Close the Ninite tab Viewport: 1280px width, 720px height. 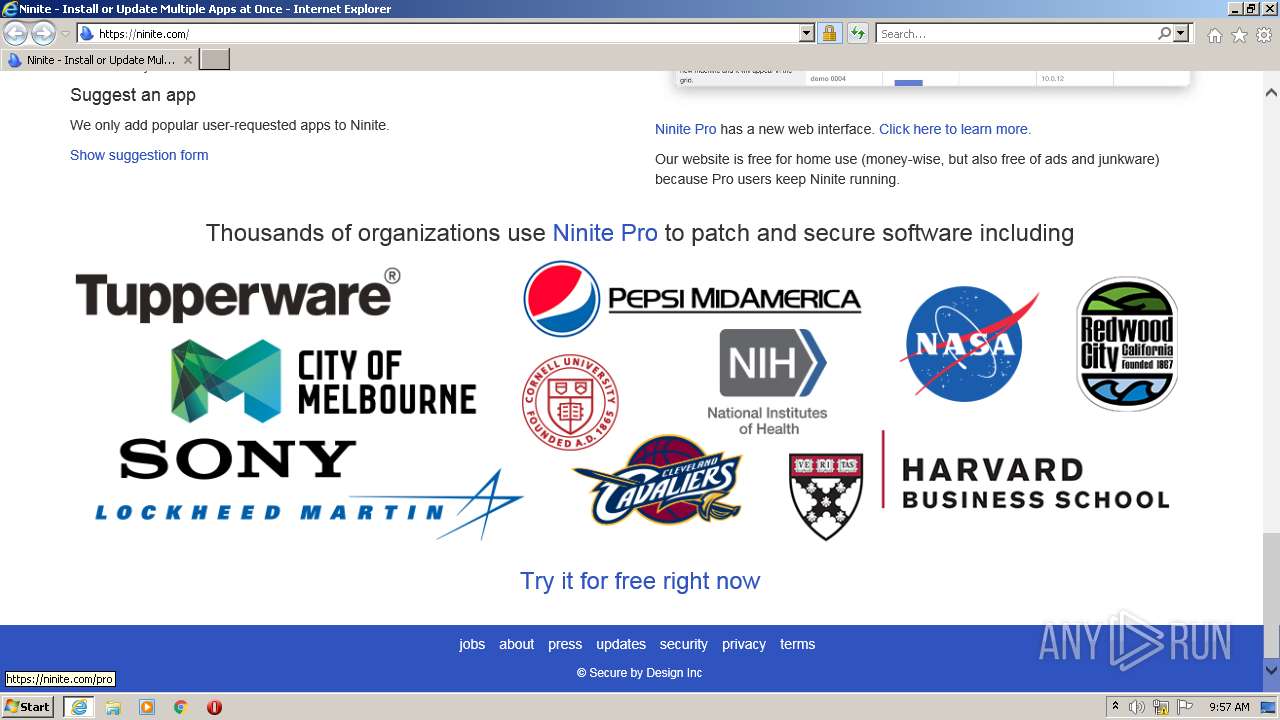click(188, 60)
